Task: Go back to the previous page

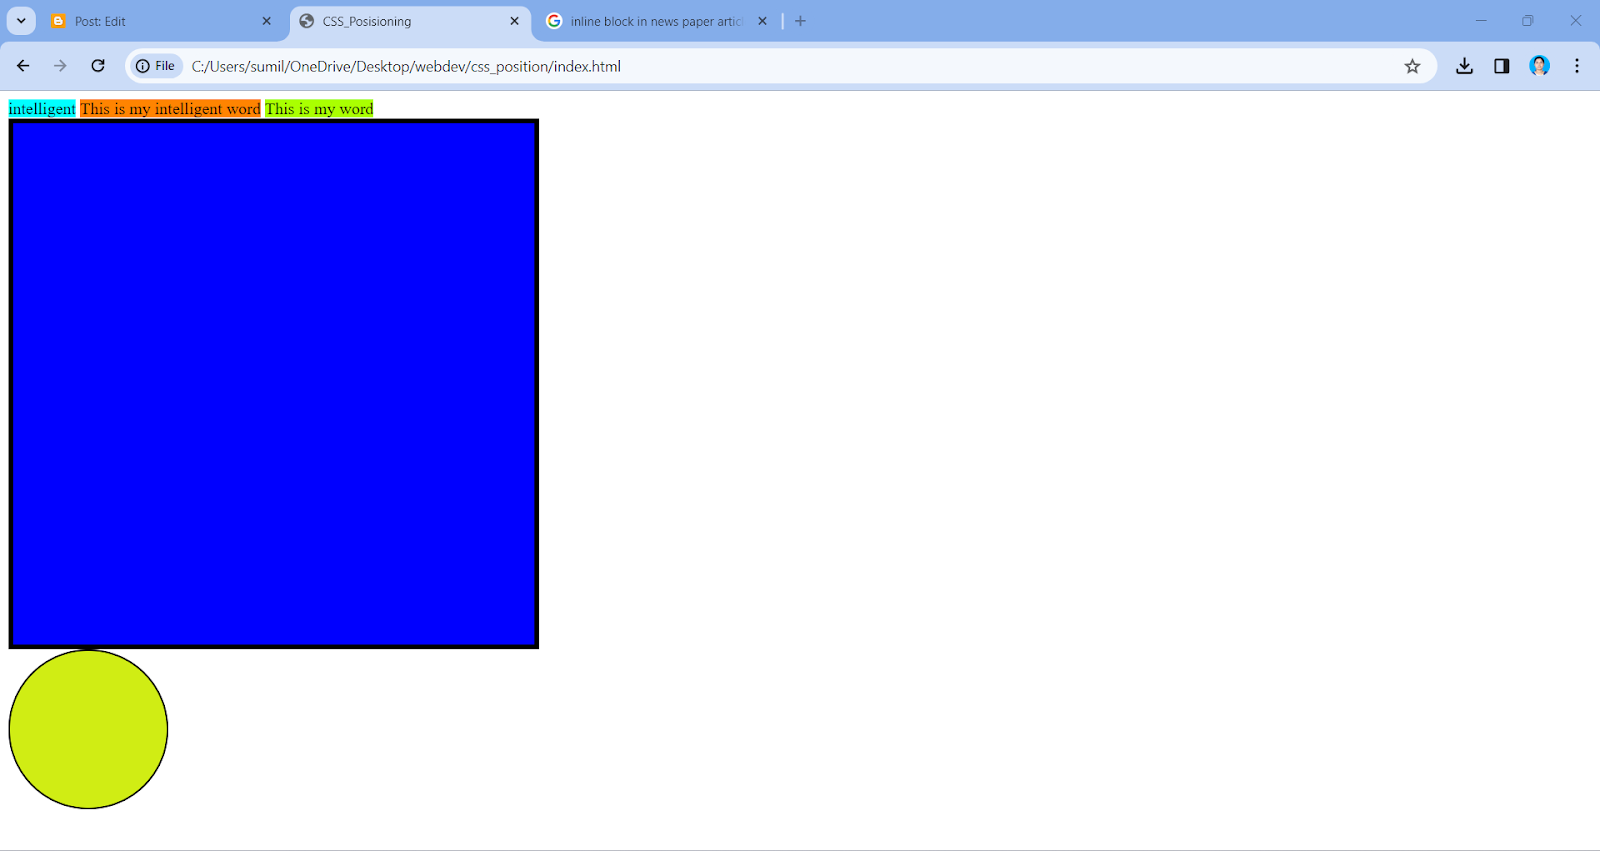Action: (23, 66)
